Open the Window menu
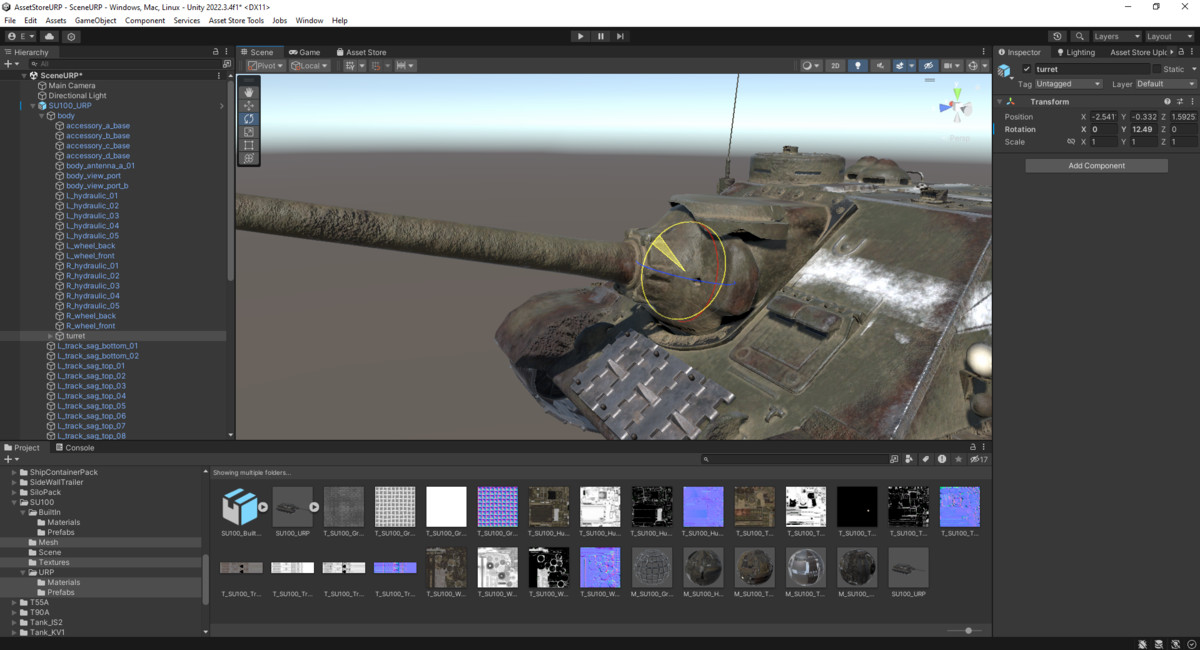 click(x=309, y=20)
